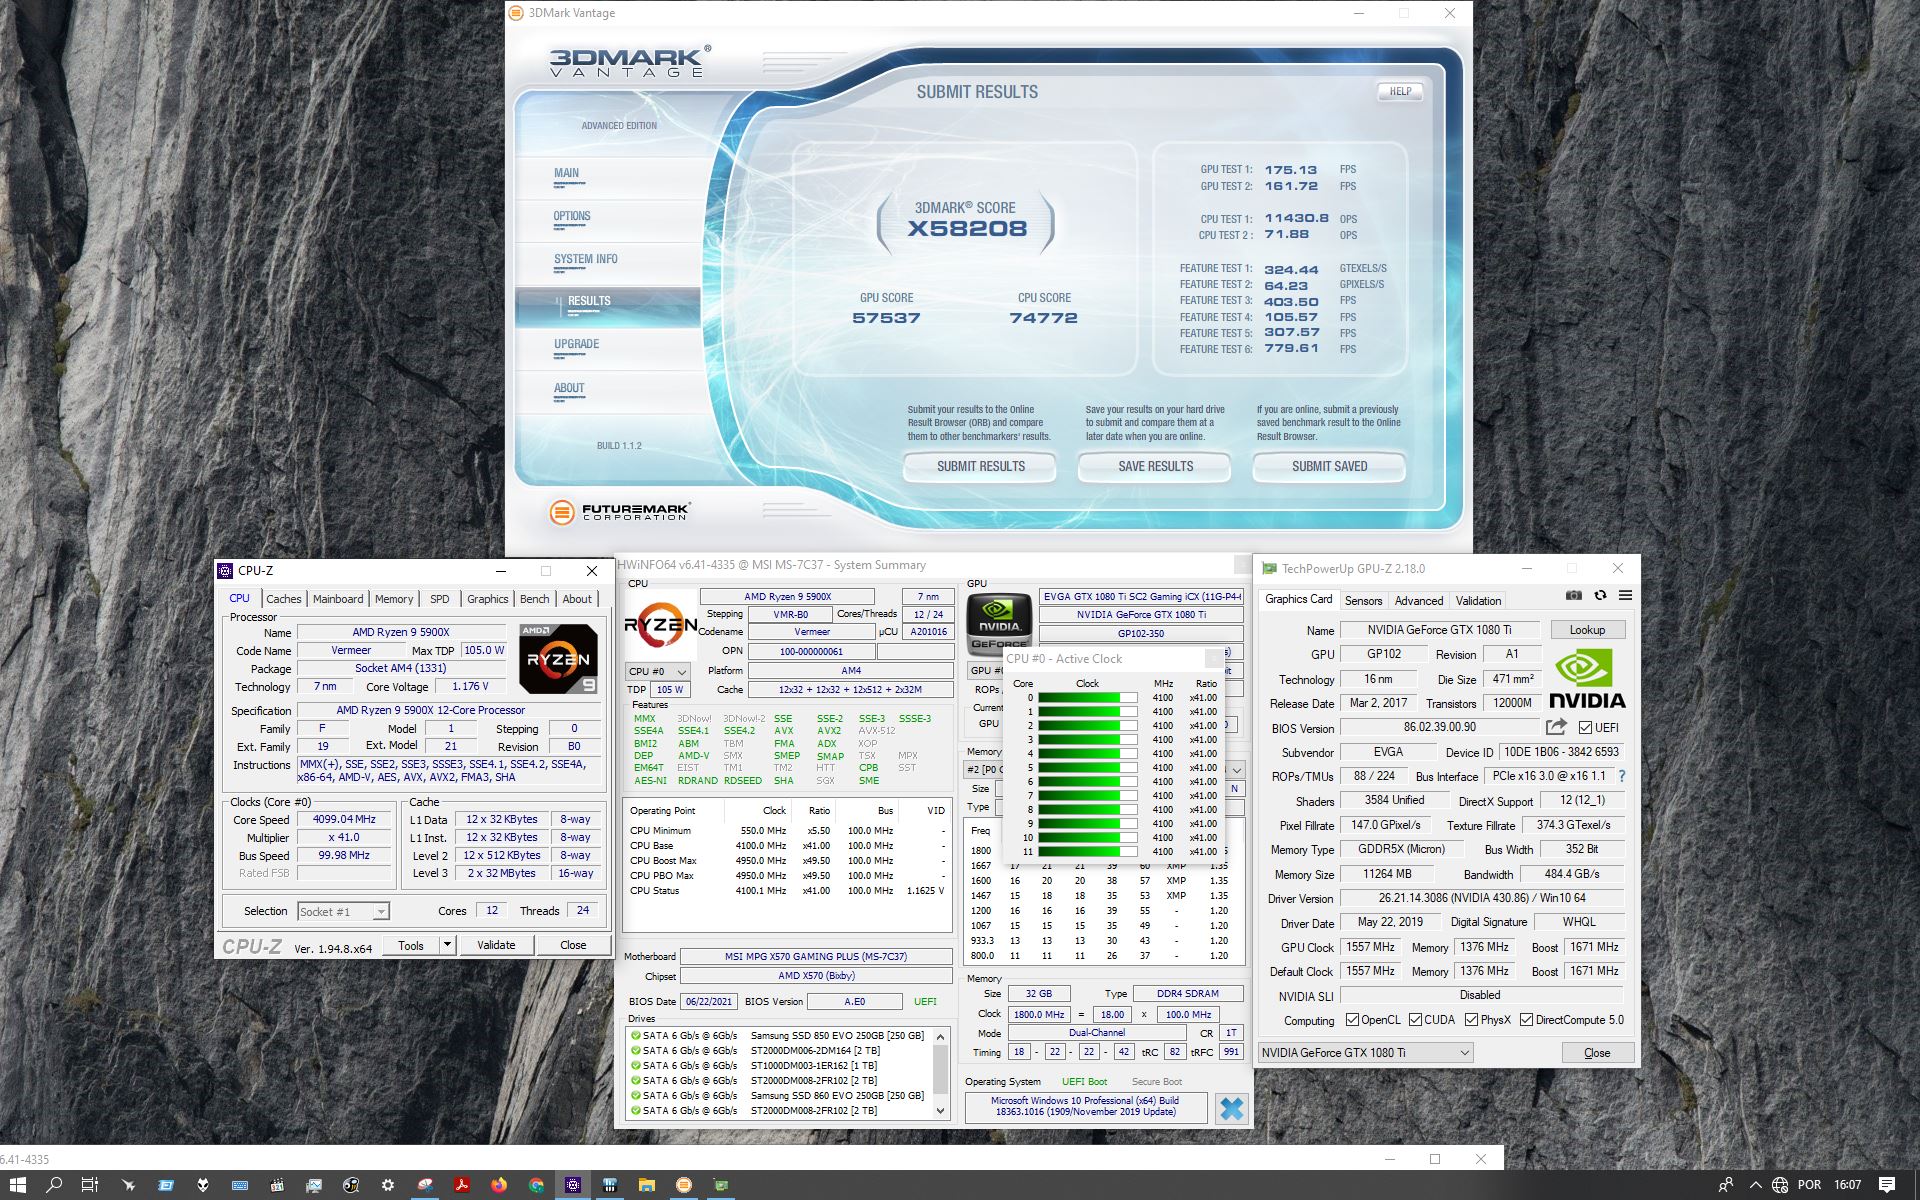Toggle the PhysX checkbox
The image size is (1920, 1200).
1471,1020
